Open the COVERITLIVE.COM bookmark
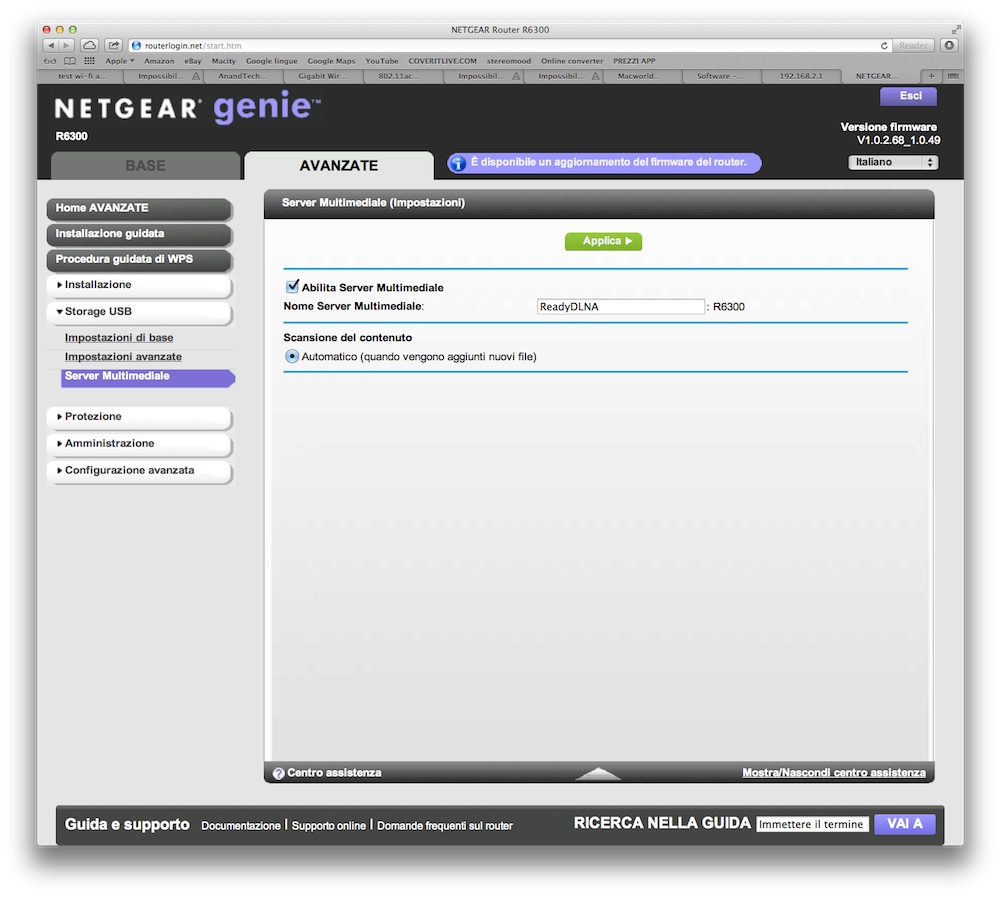Image resolution: width=1001 pixels, height=897 pixels. coord(442,61)
